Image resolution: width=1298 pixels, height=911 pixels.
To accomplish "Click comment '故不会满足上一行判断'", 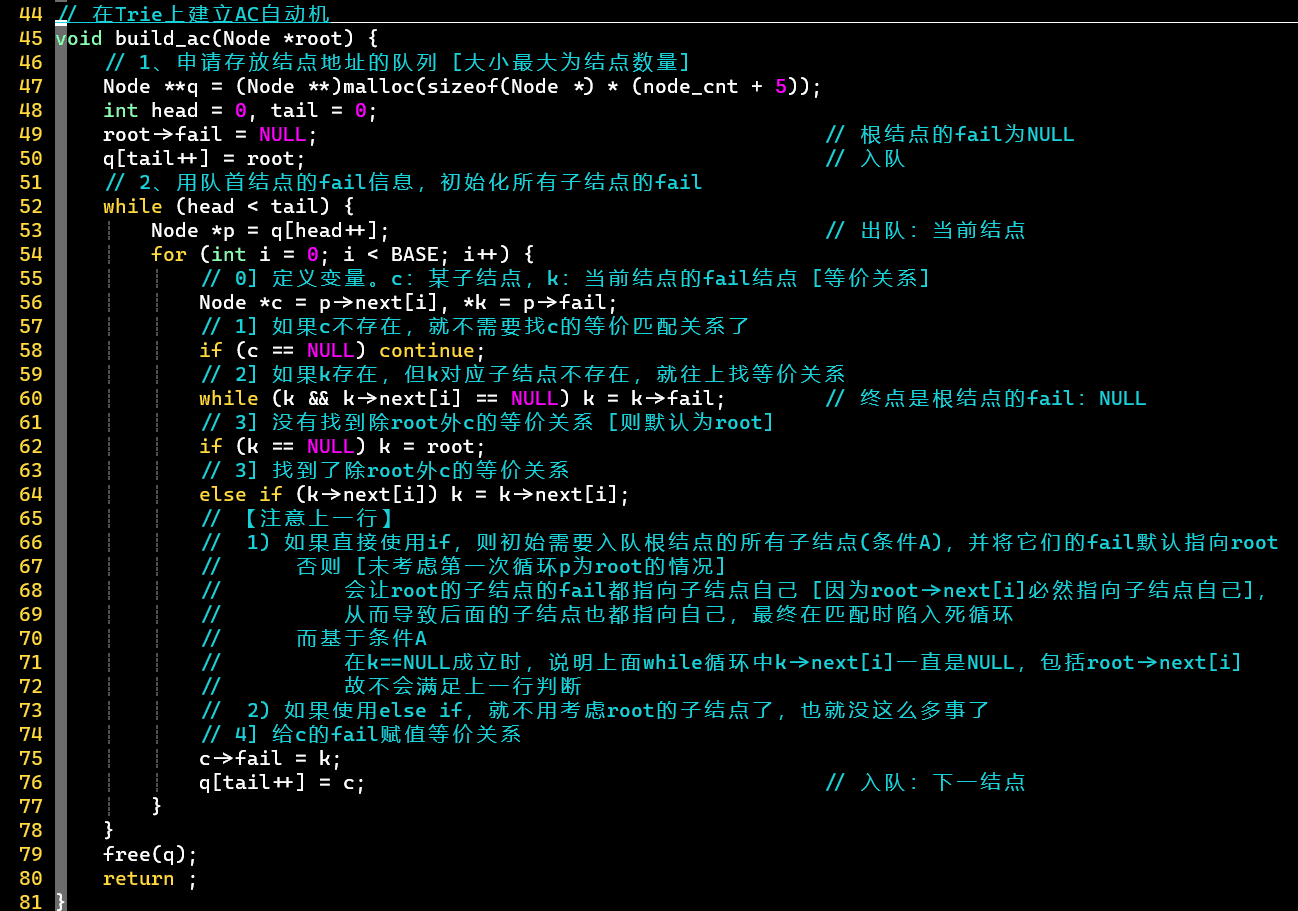I will (x=463, y=686).
